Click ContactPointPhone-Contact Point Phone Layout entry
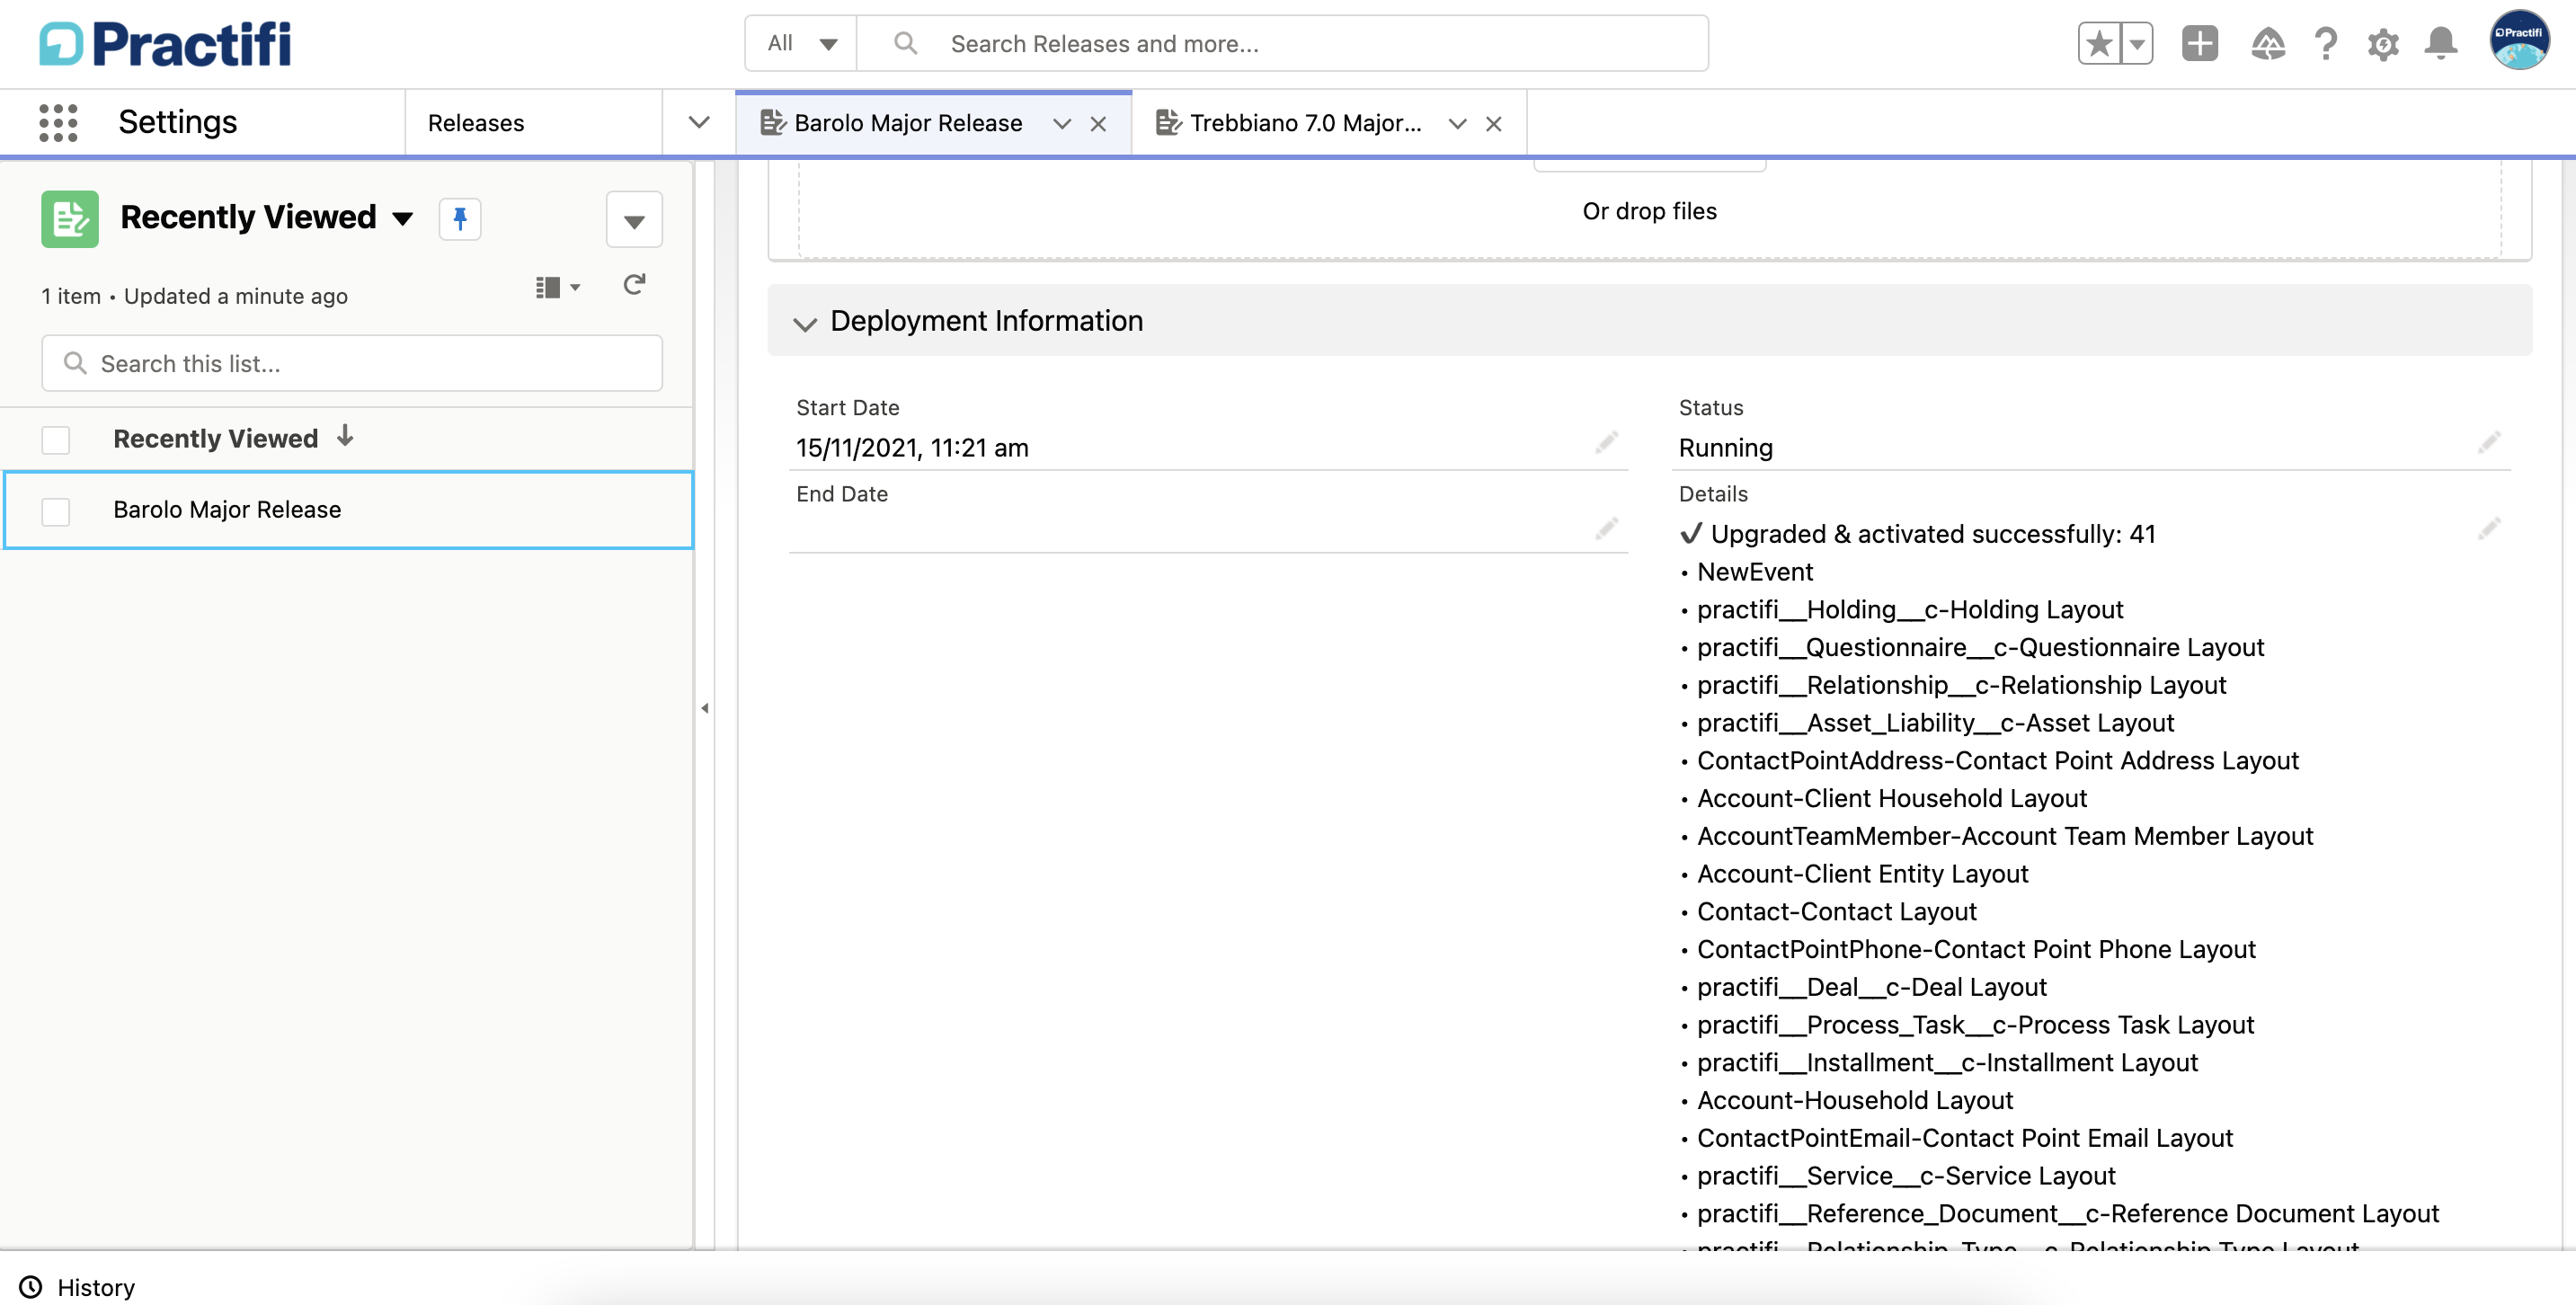Image resolution: width=2576 pixels, height=1305 pixels. [1975, 949]
